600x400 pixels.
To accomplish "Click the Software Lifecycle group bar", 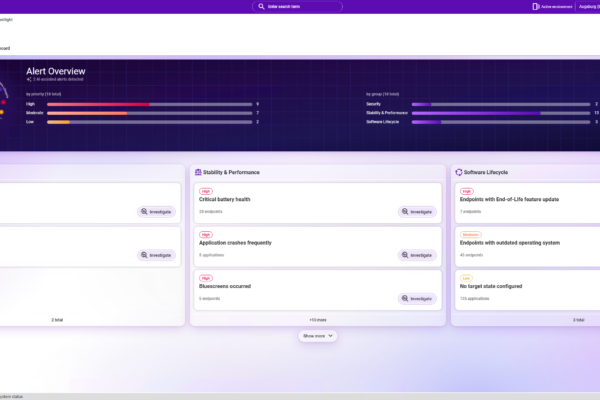I will click(501, 122).
